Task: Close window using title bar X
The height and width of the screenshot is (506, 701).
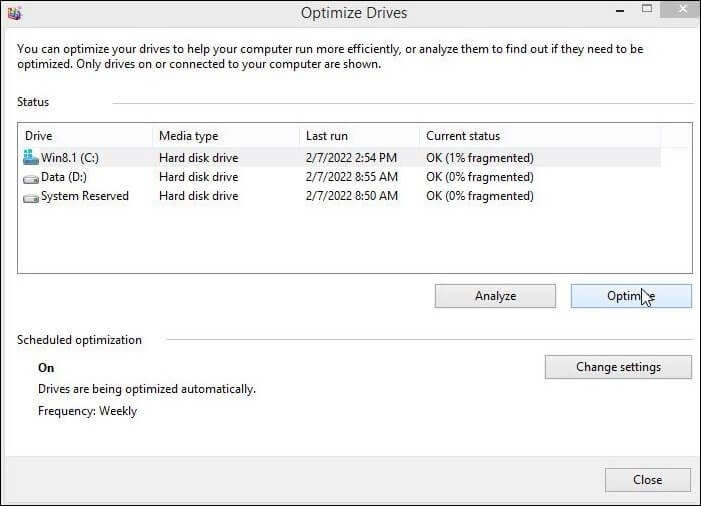Action: pos(682,9)
